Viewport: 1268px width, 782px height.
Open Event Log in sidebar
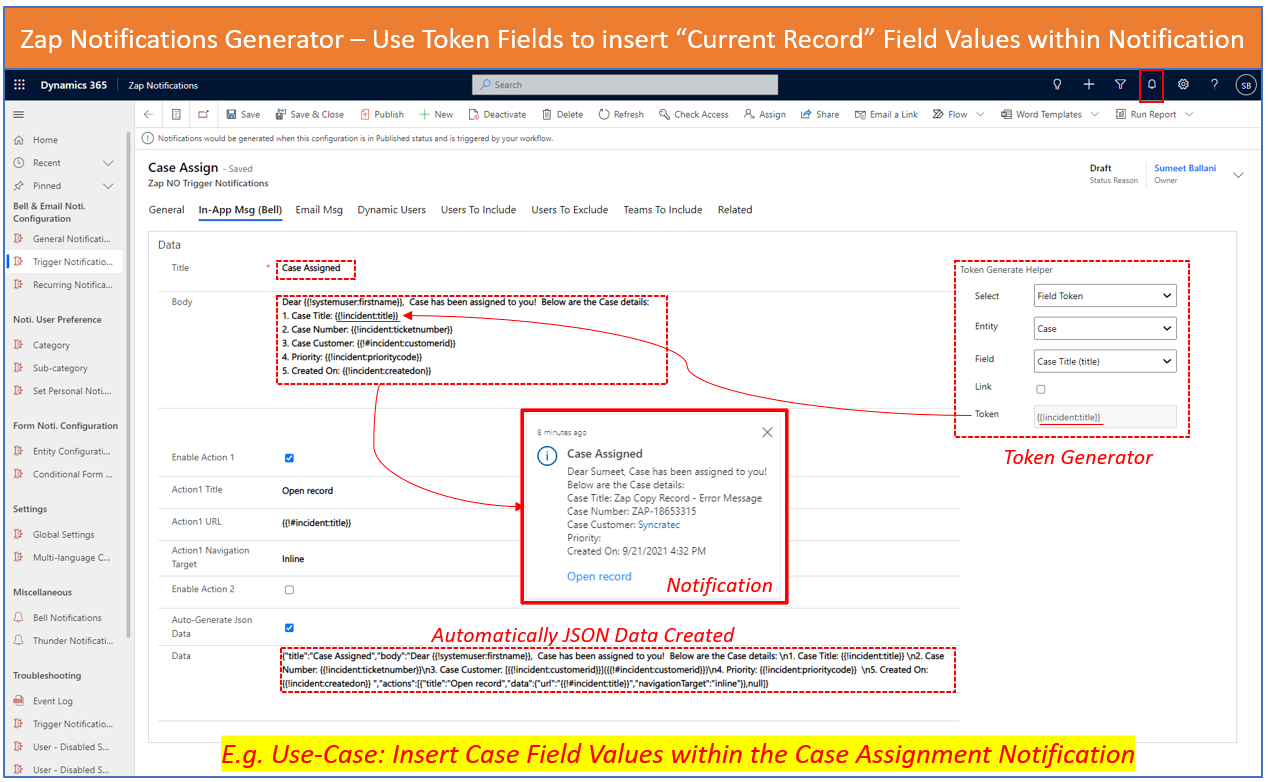pyautogui.click(x=52, y=701)
